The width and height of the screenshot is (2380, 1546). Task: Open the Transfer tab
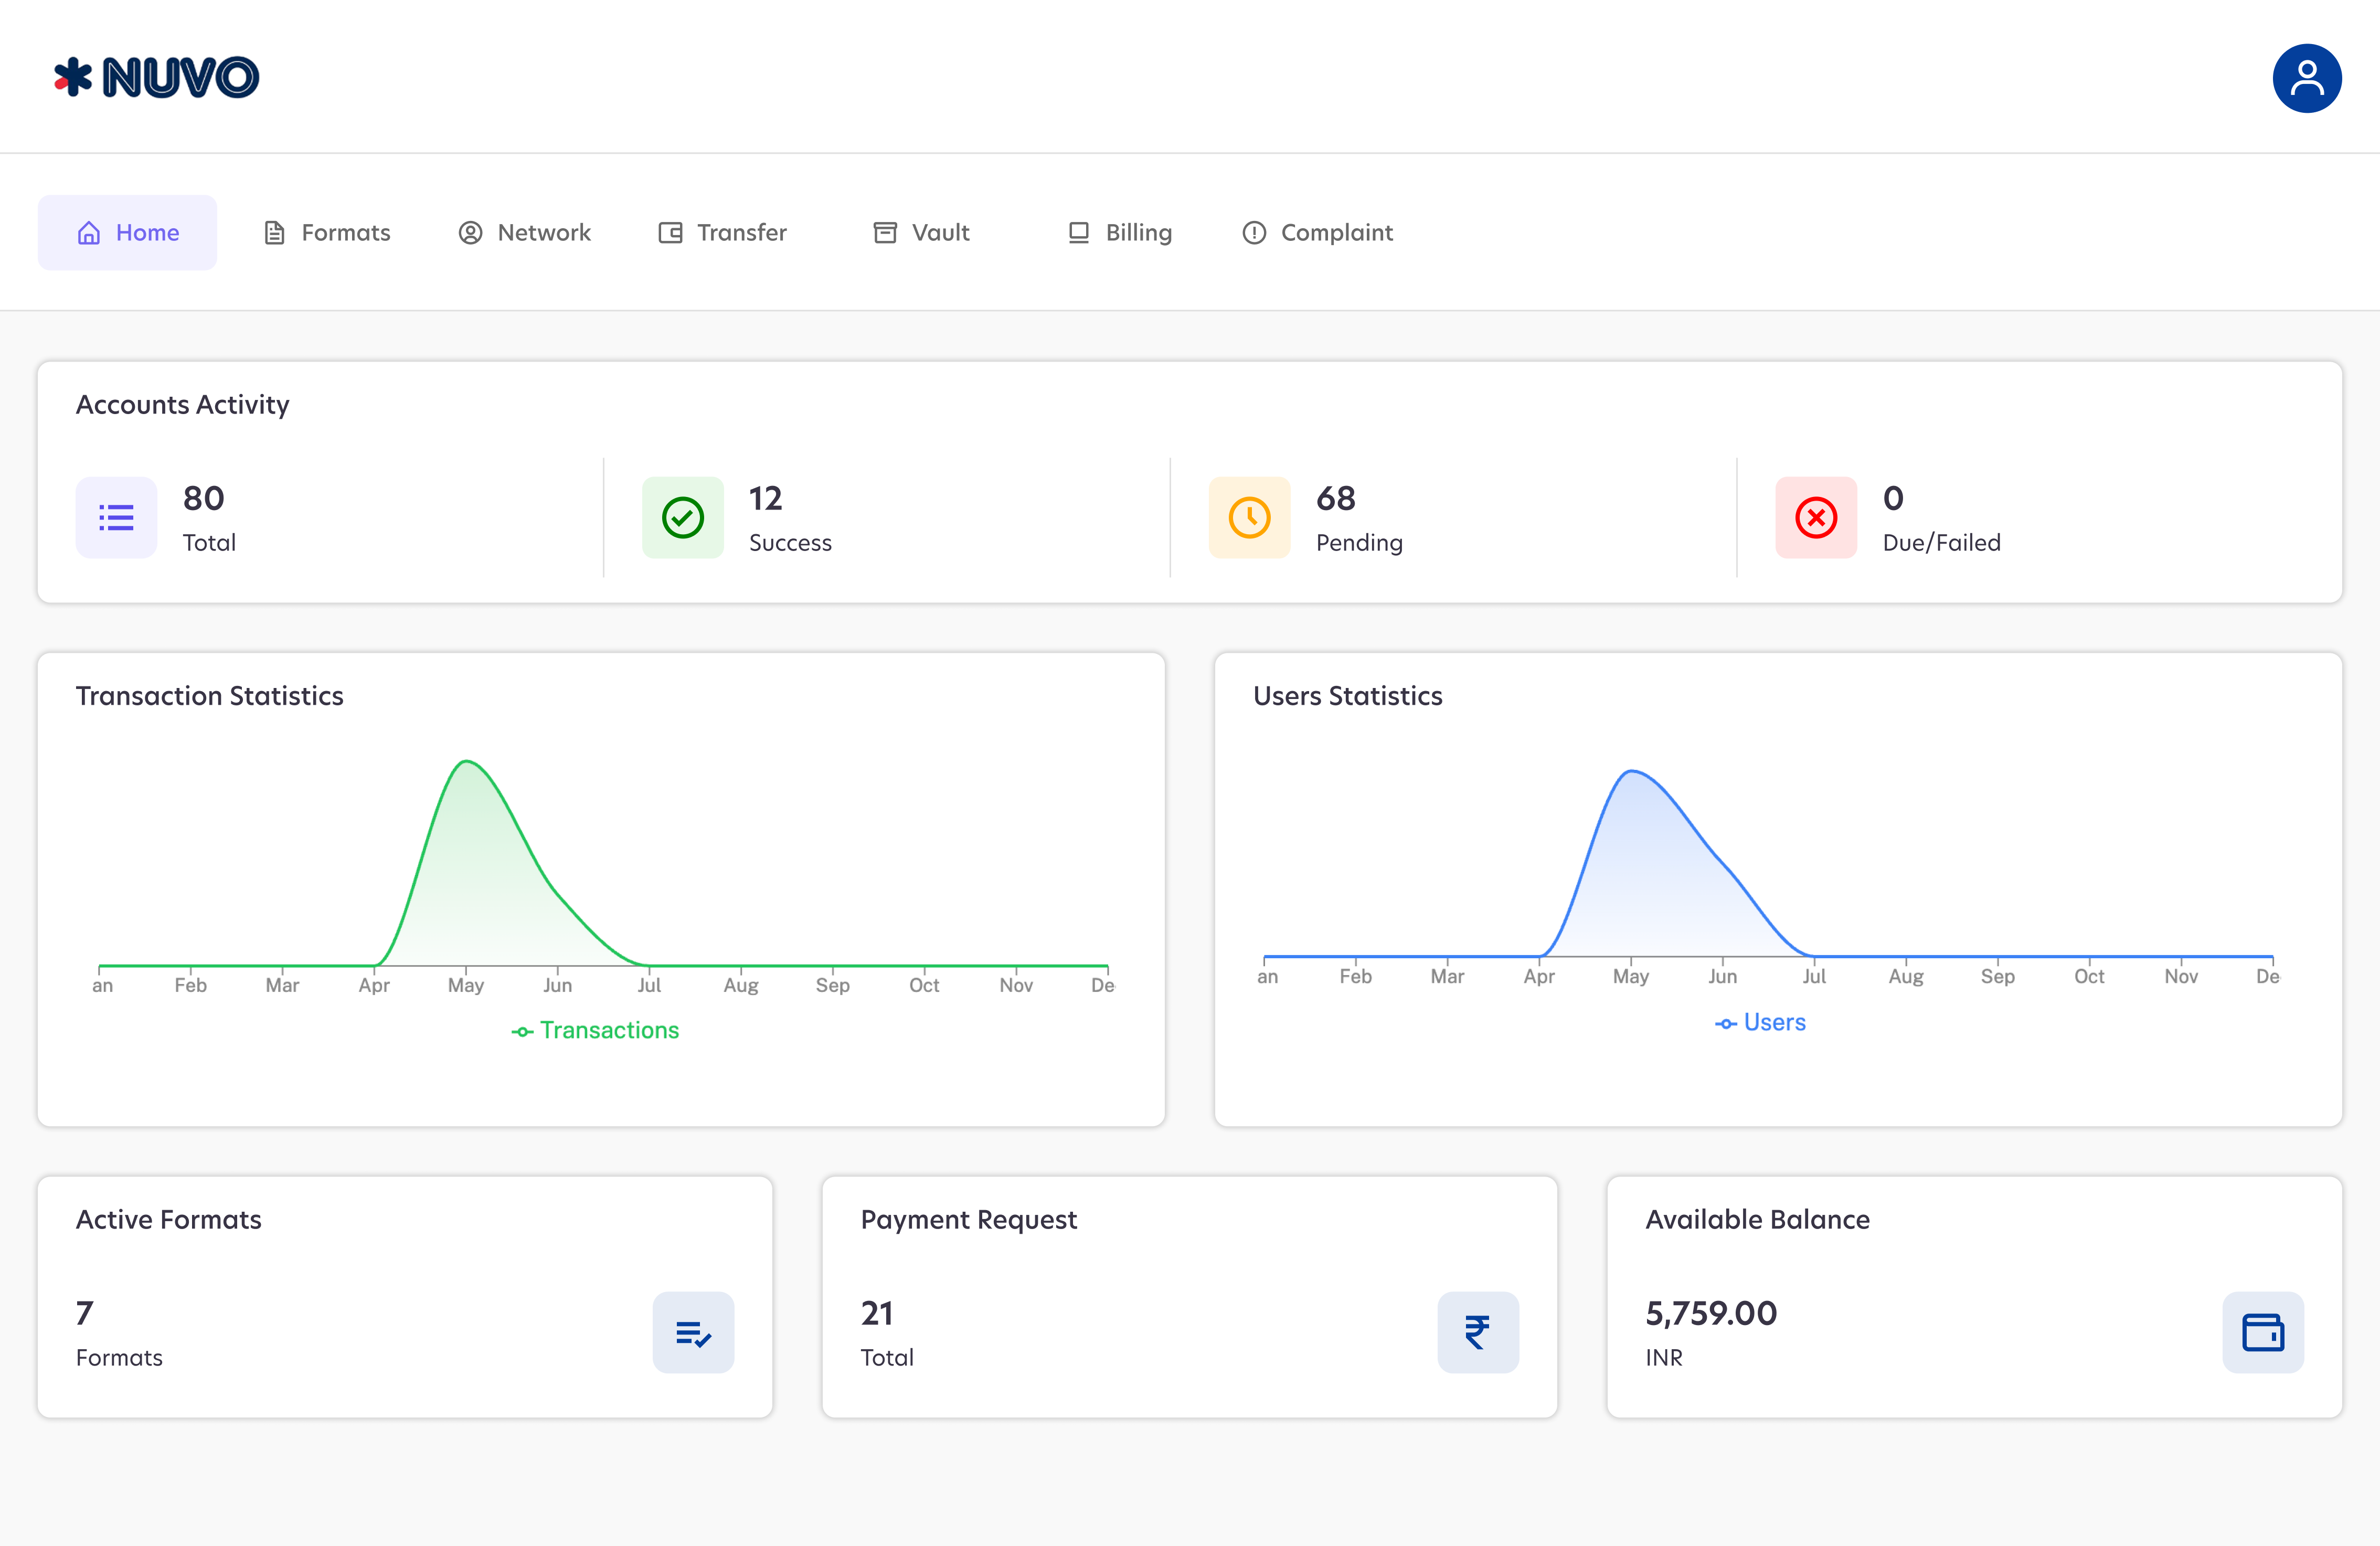point(723,233)
